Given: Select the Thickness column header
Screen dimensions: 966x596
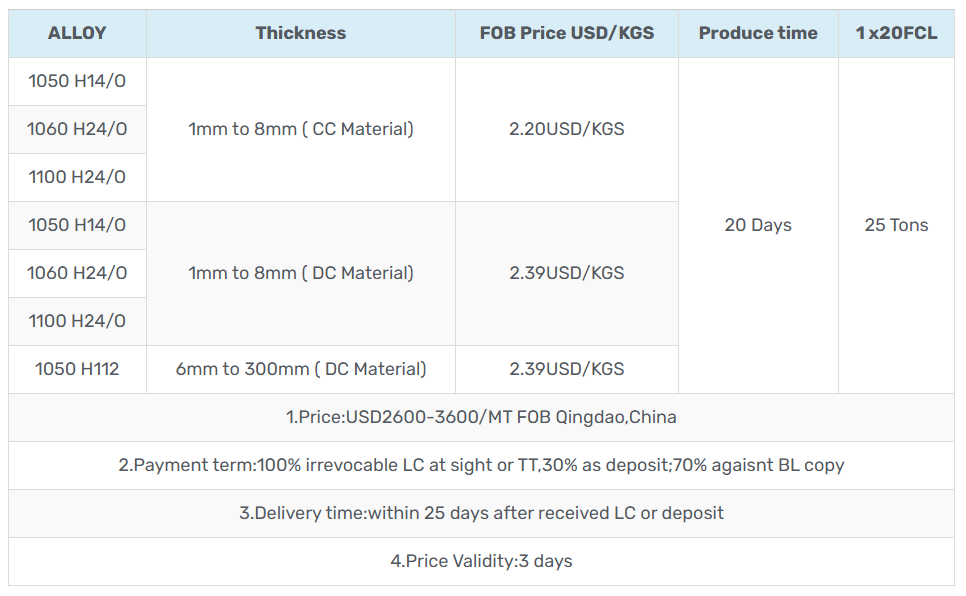Looking at the screenshot, I should (x=300, y=33).
